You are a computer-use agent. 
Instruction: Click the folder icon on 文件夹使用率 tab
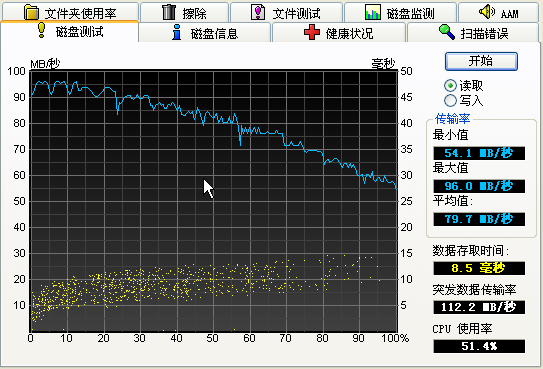[32, 12]
